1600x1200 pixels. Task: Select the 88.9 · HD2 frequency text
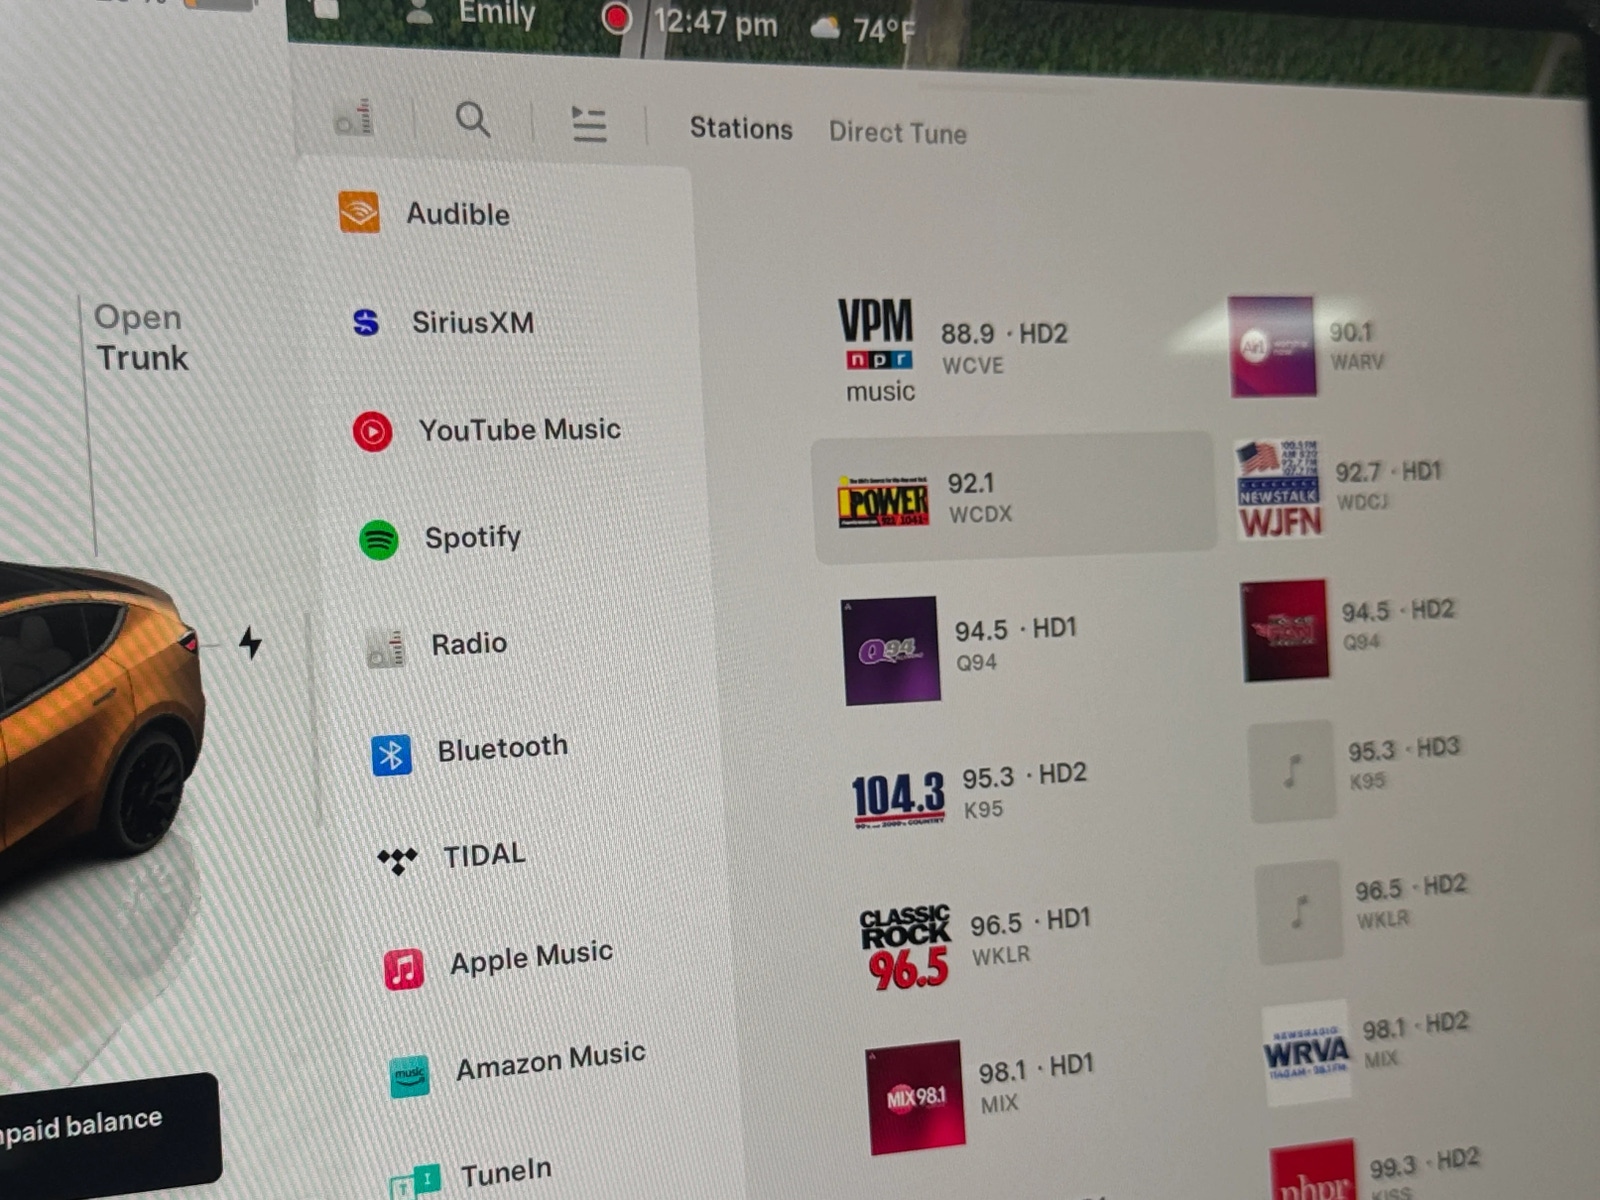[1004, 333]
